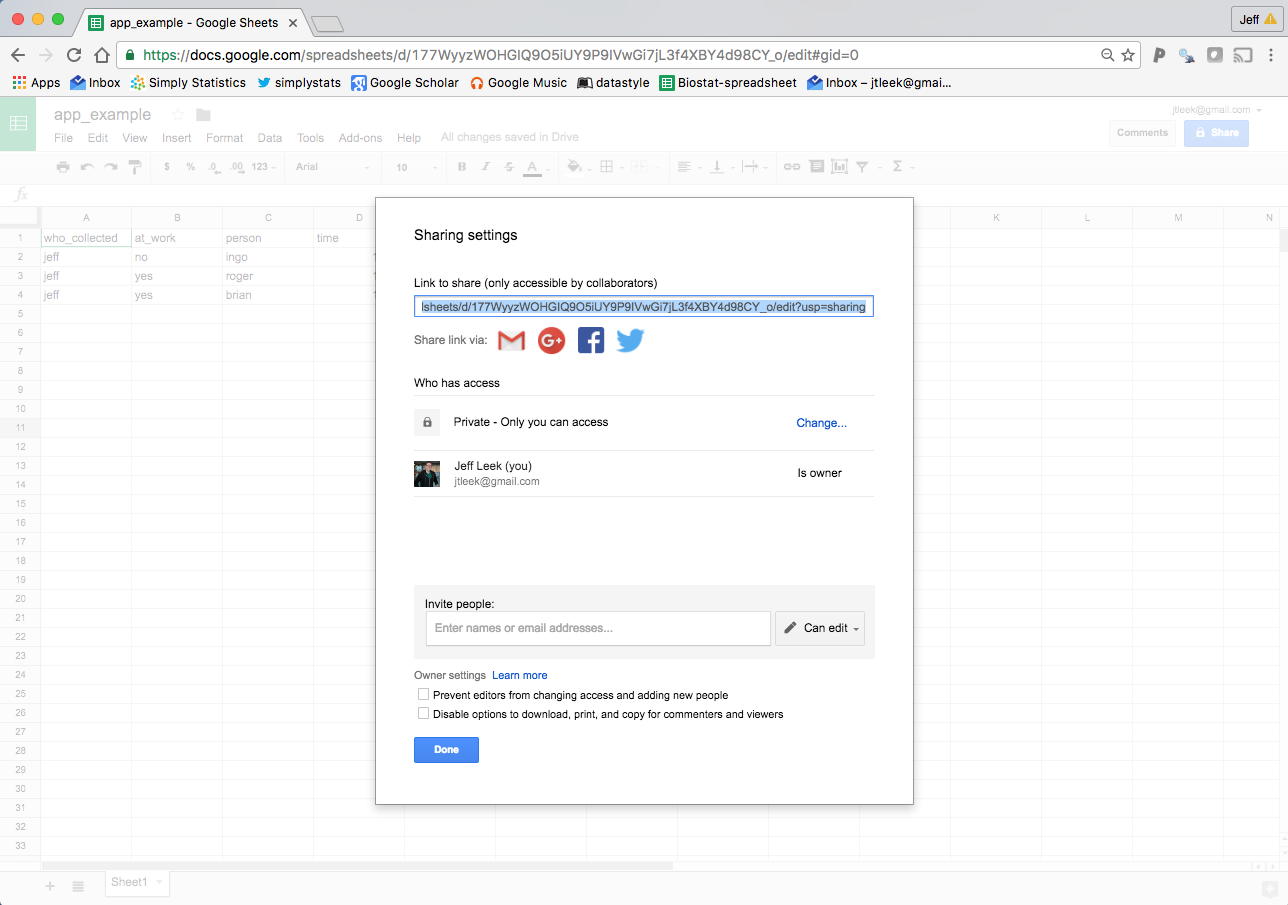1288x905 pixels.
Task: Open the fill color bucket picker
Action: tap(577, 167)
